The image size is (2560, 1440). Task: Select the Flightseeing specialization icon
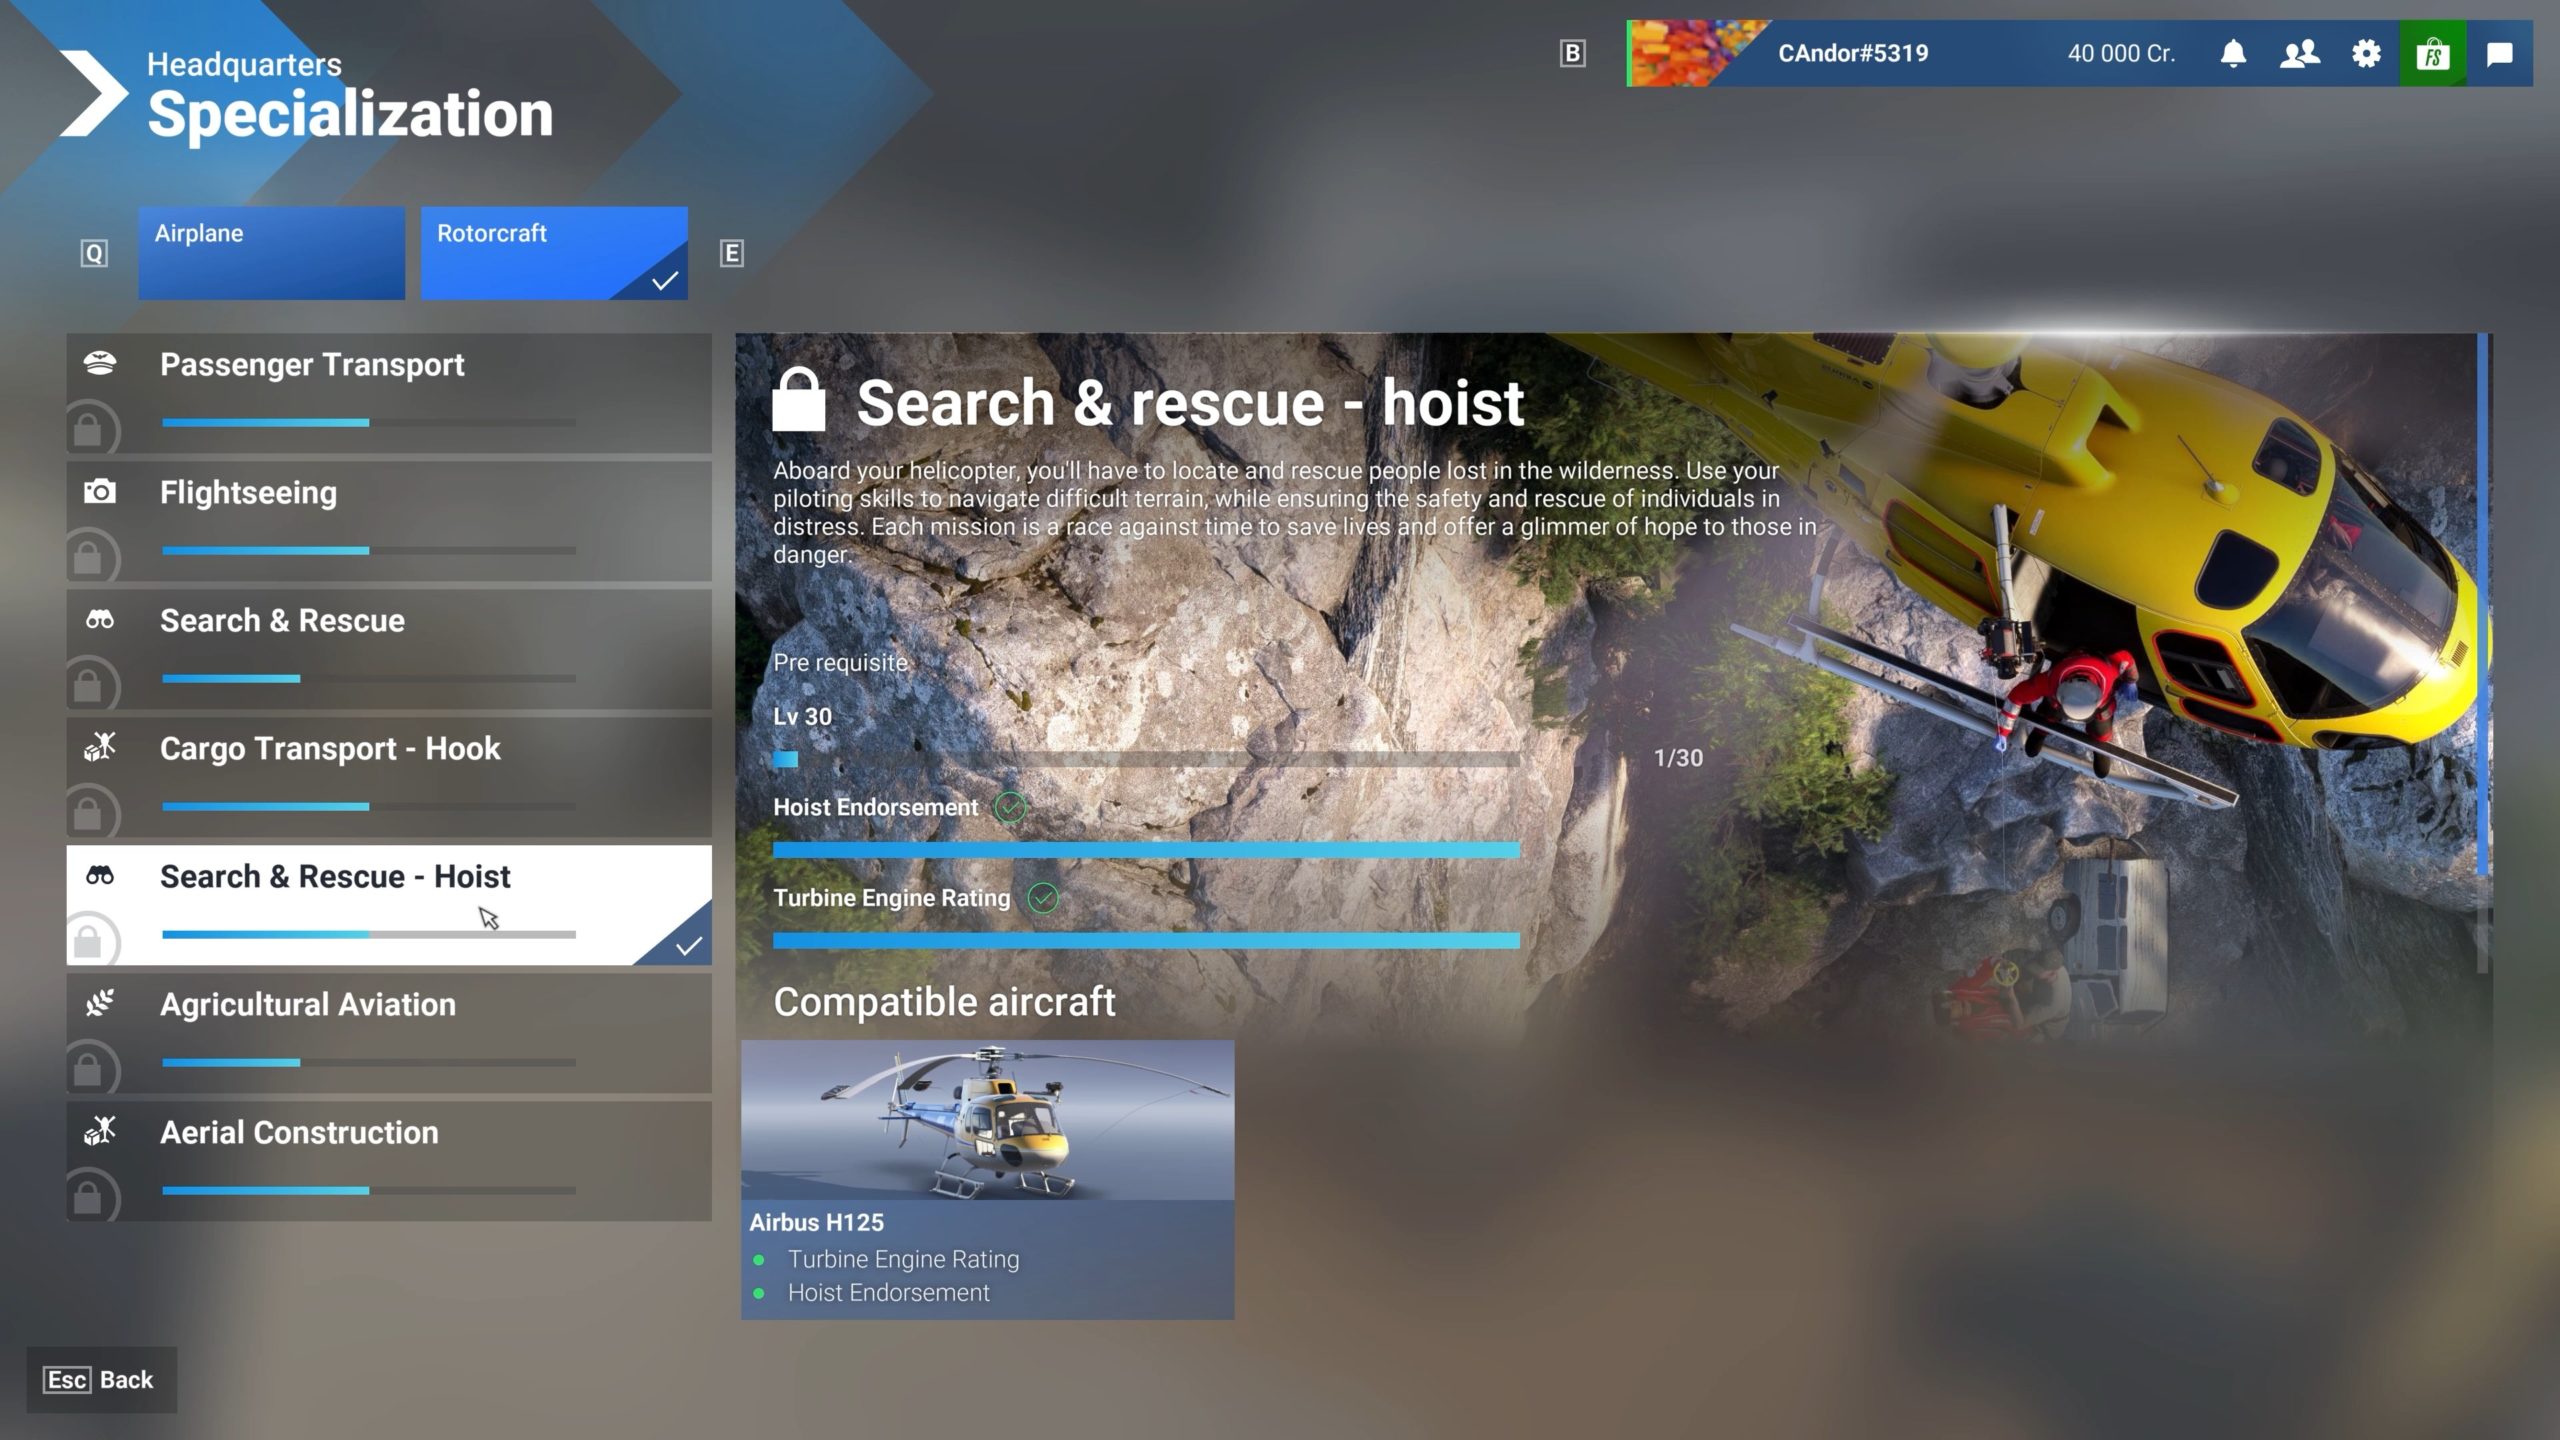coord(102,491)
